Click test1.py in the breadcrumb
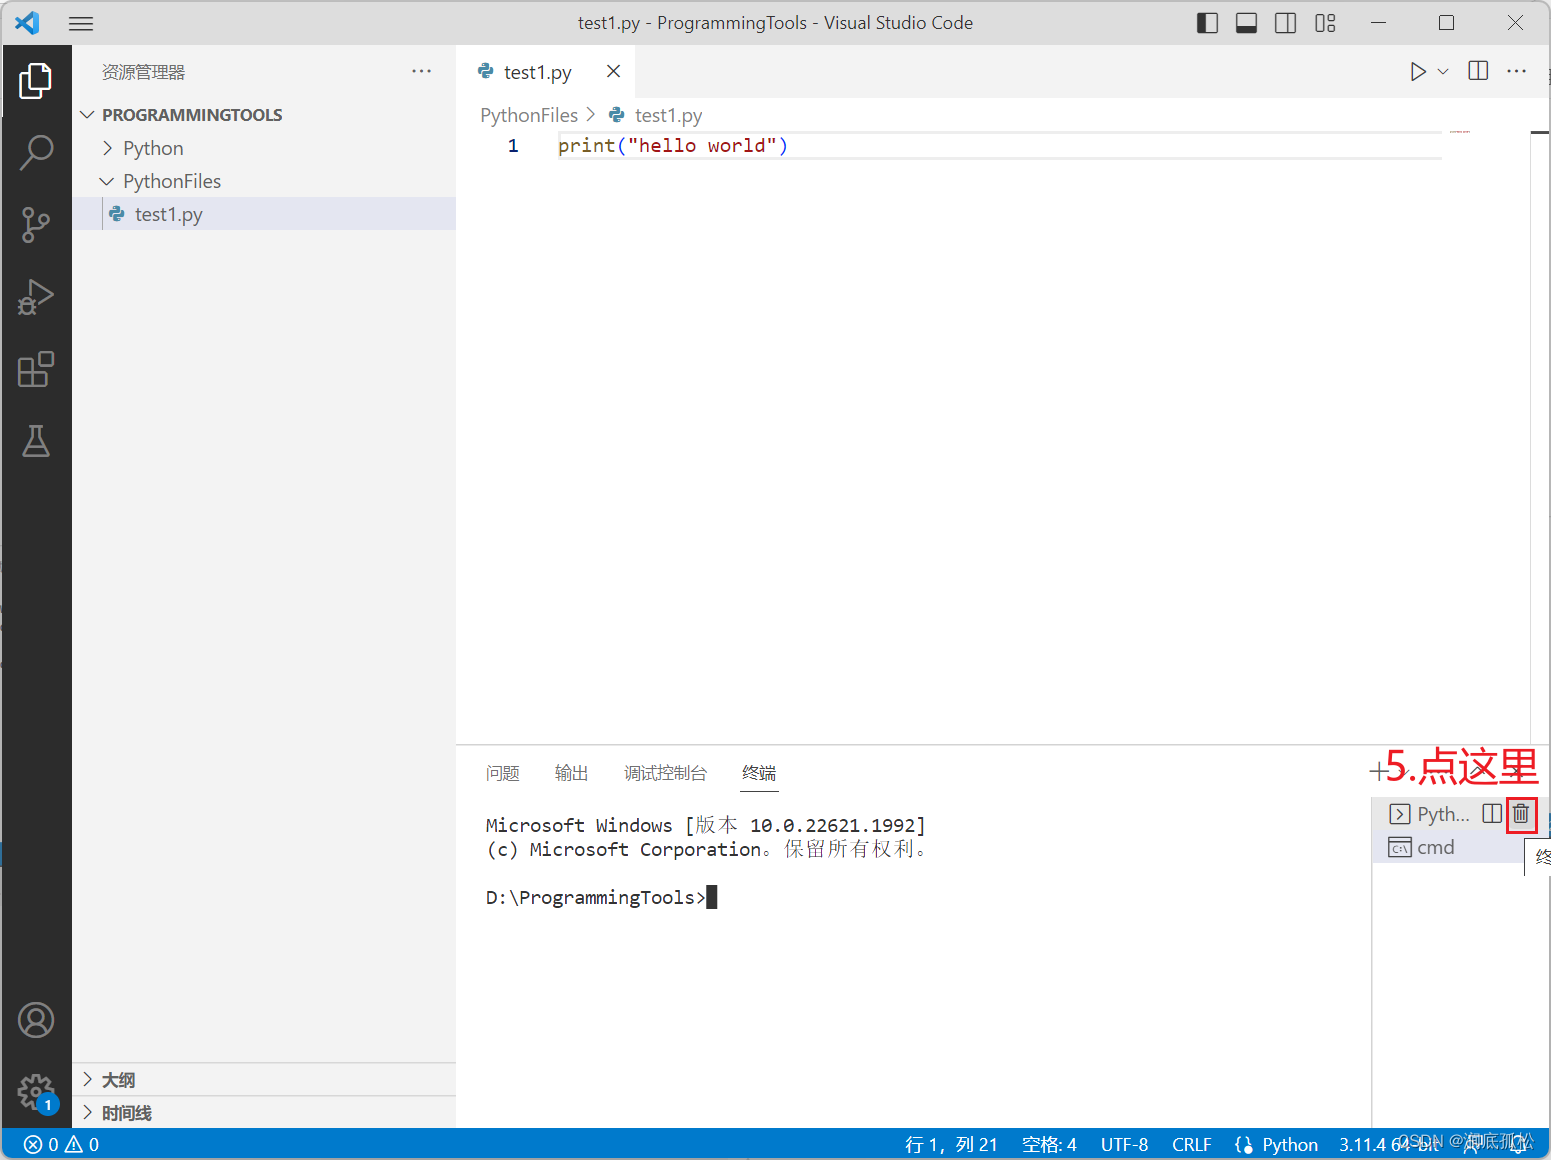Screen dimensions: 1551x1160 pyautogui.click(x=668, y=115)
